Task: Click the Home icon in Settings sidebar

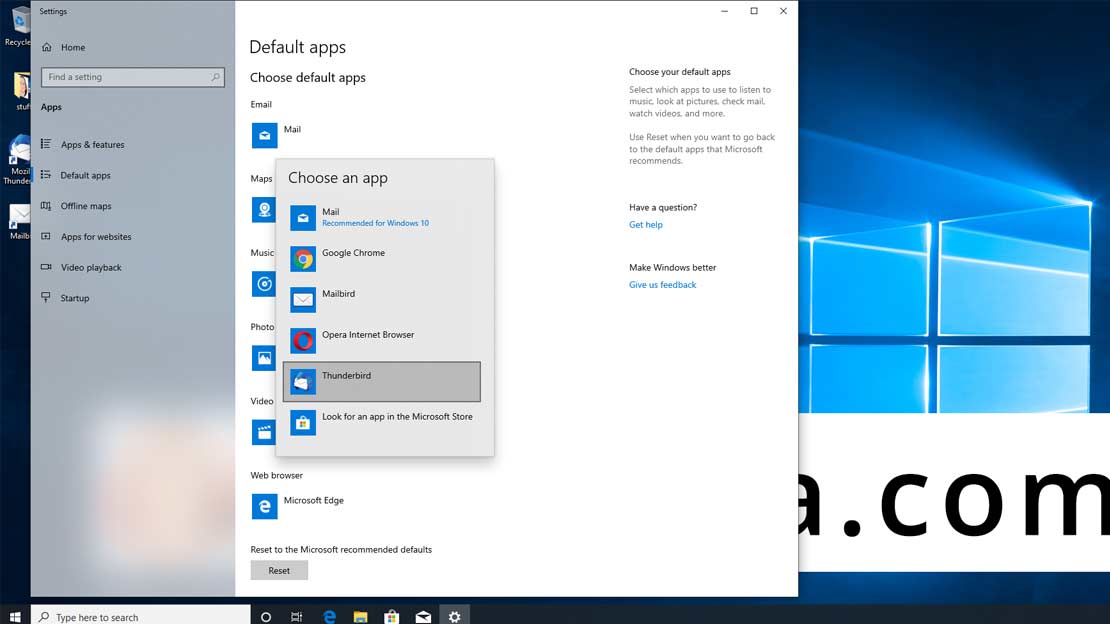Action: click(47, 47)
